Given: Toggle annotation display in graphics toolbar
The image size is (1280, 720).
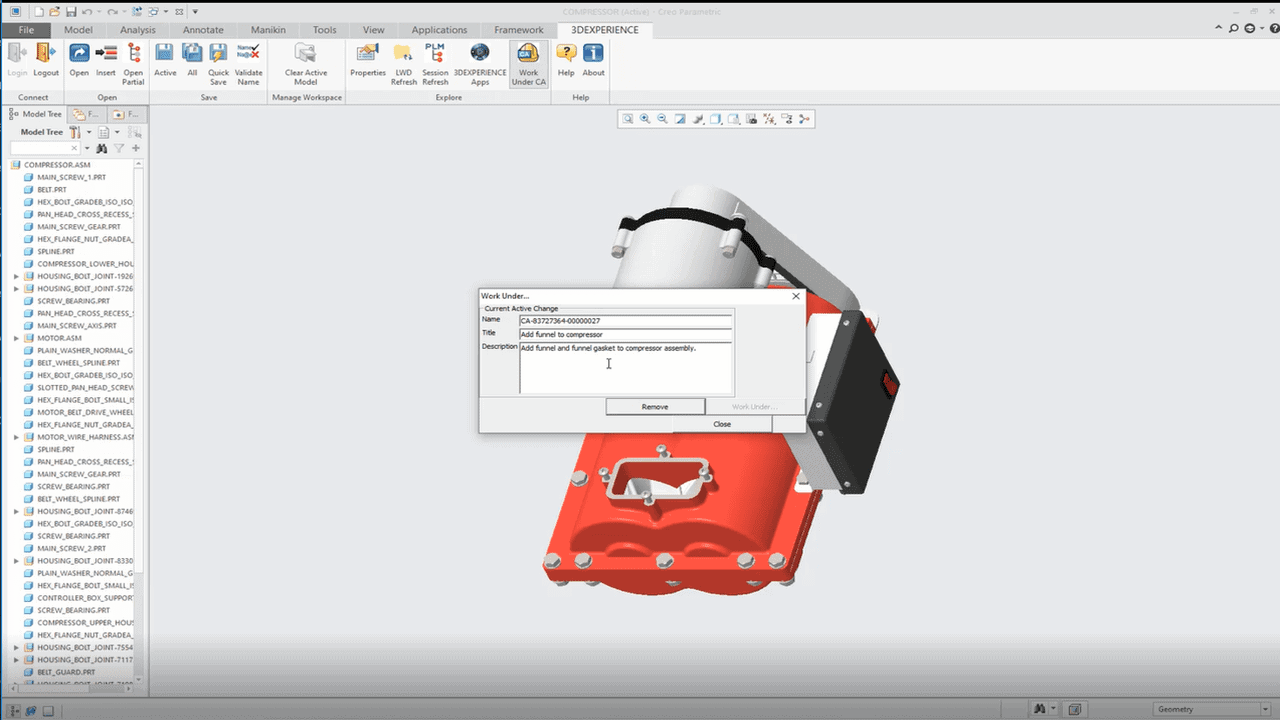Looking at the screenshot, I should pyautogui.click(x=787, y=119).
